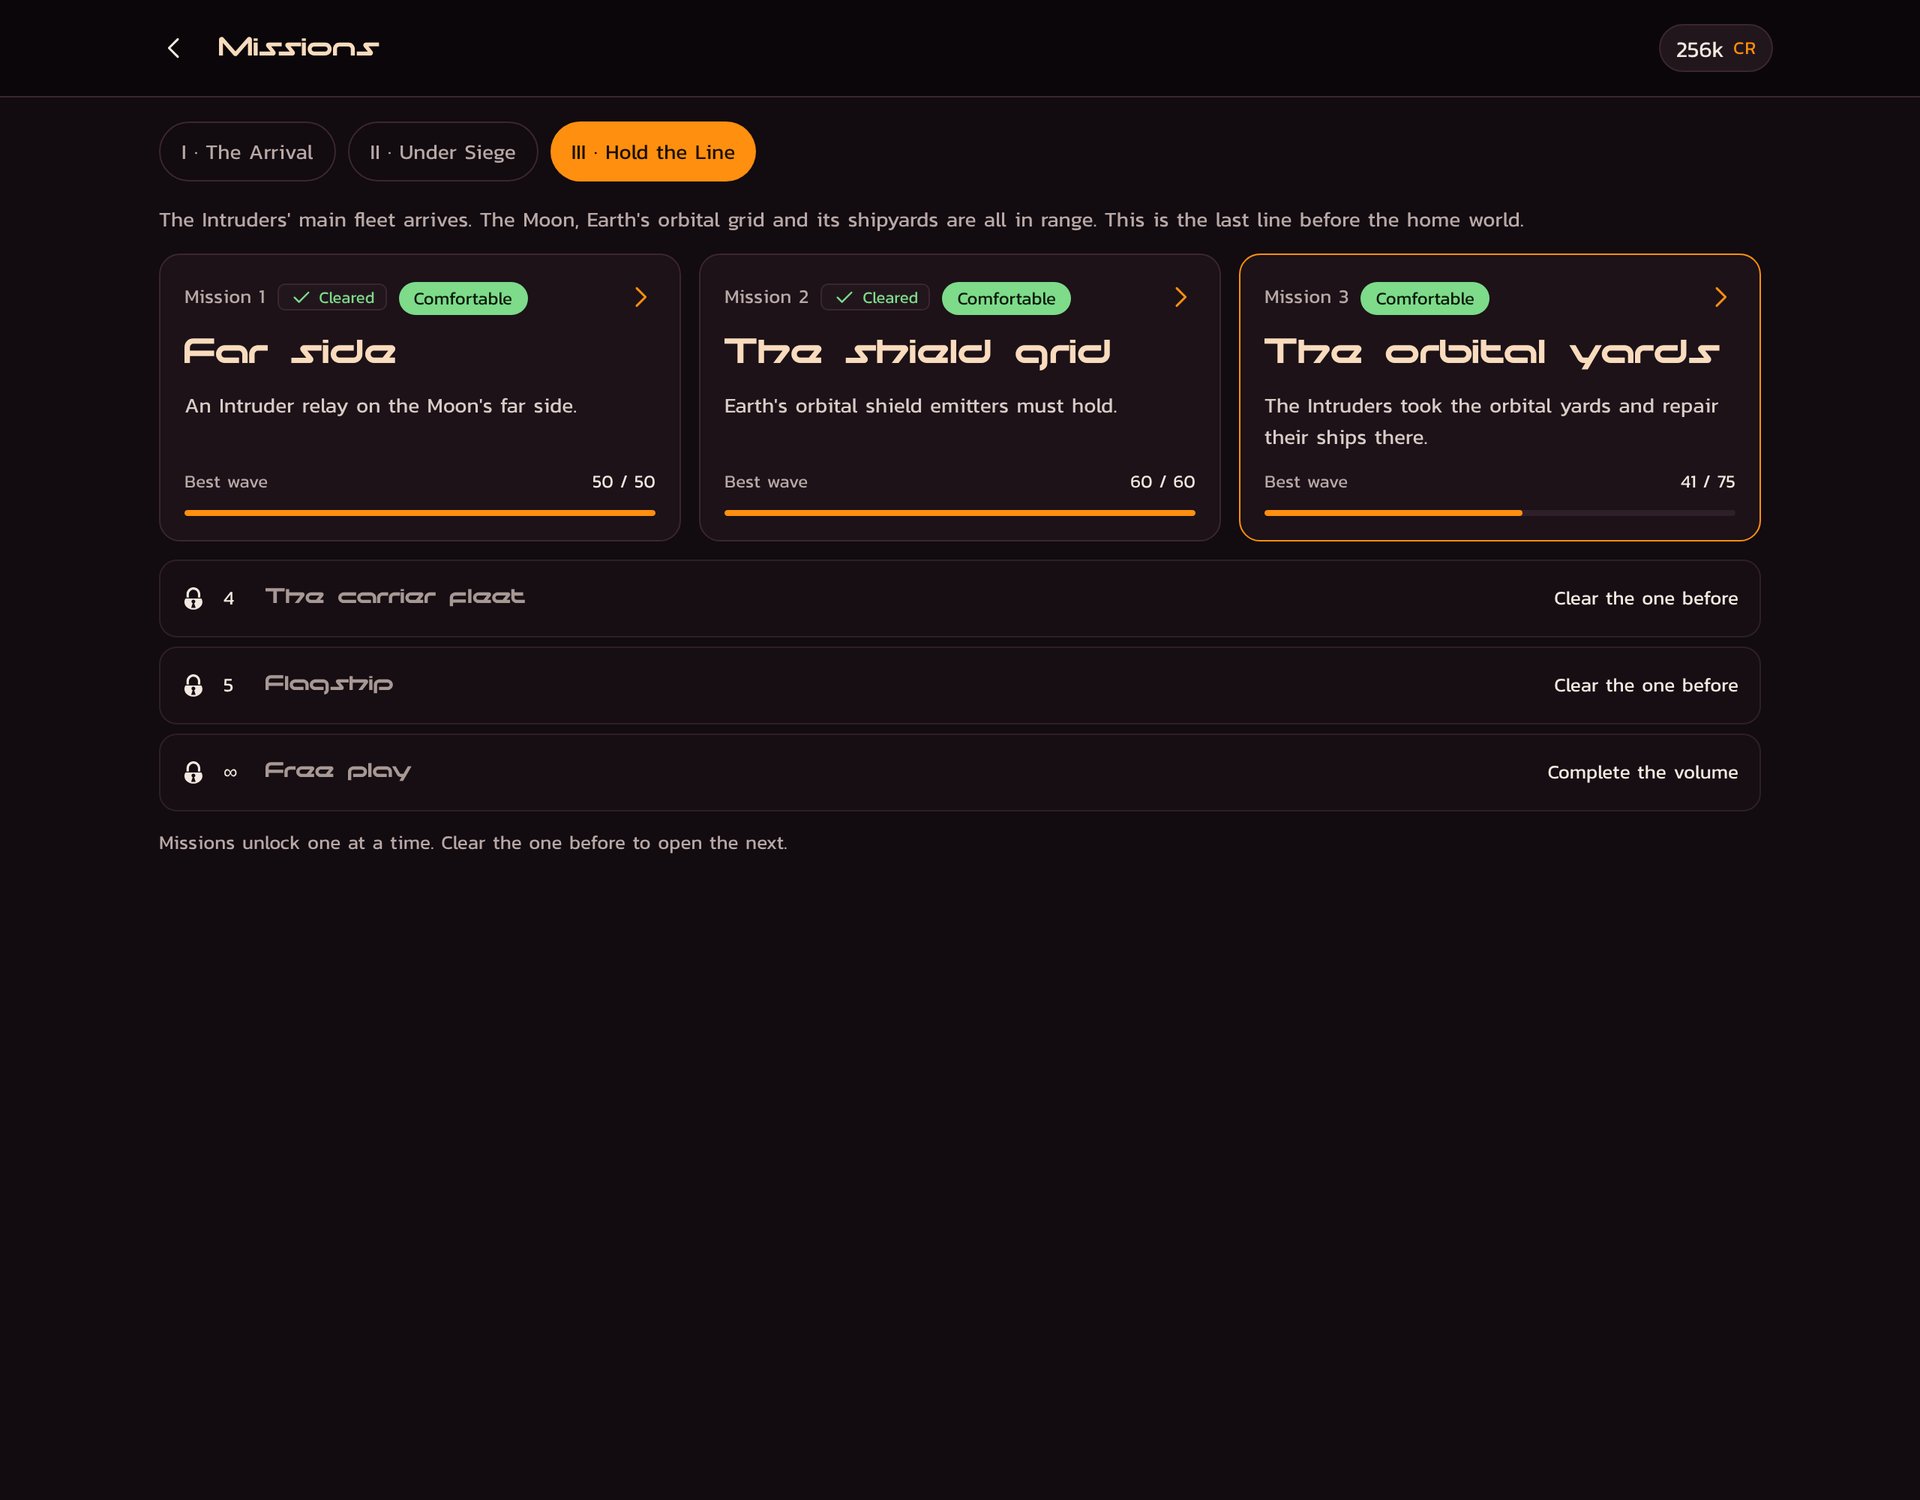
Task: Click The shield grid progress bar
Action: [x=960, y=513]
